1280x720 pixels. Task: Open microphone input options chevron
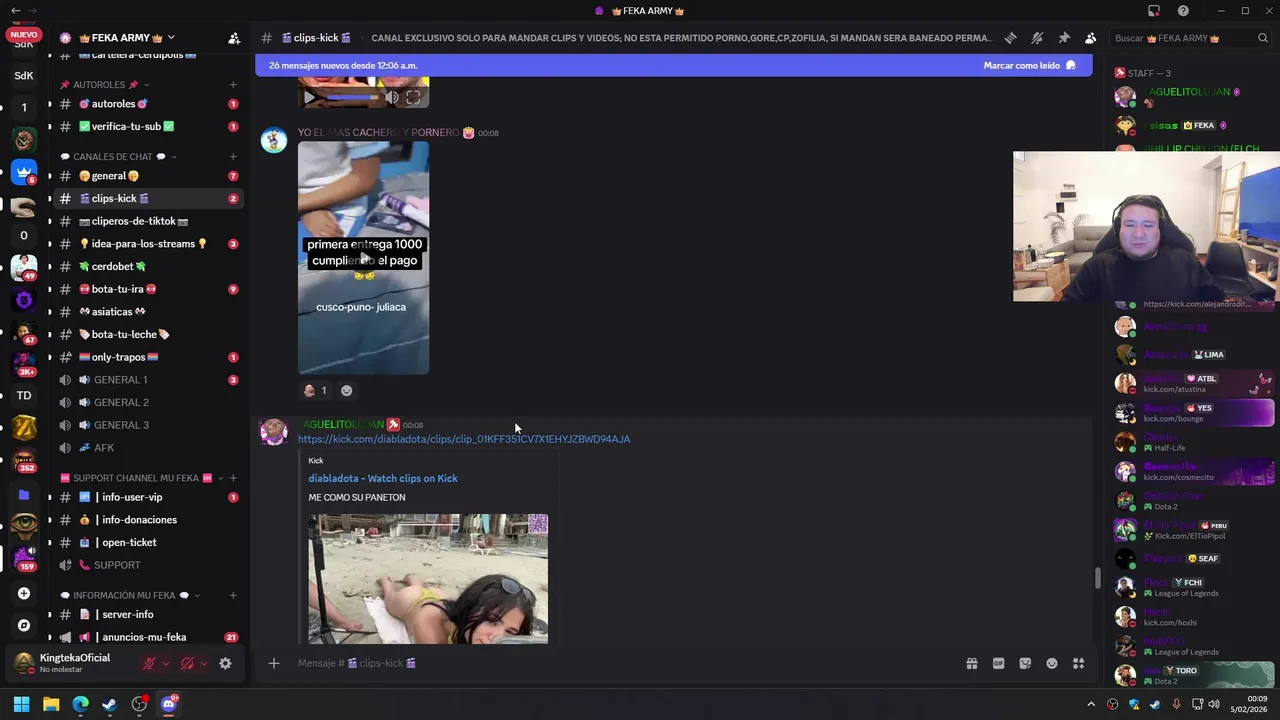pyautogui.click(x=166, y=663)
